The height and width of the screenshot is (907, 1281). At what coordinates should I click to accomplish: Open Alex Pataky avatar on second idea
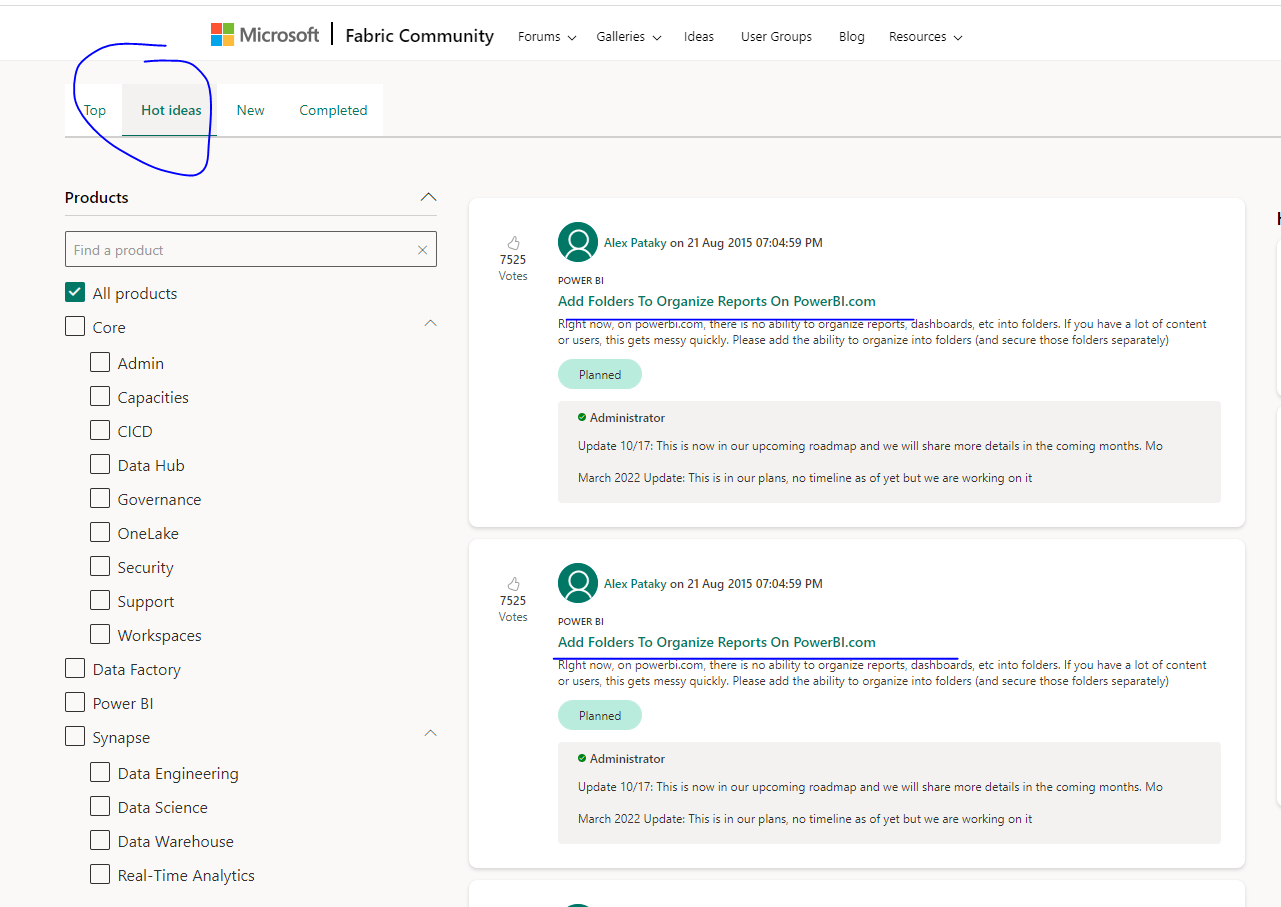coord(578,583)
